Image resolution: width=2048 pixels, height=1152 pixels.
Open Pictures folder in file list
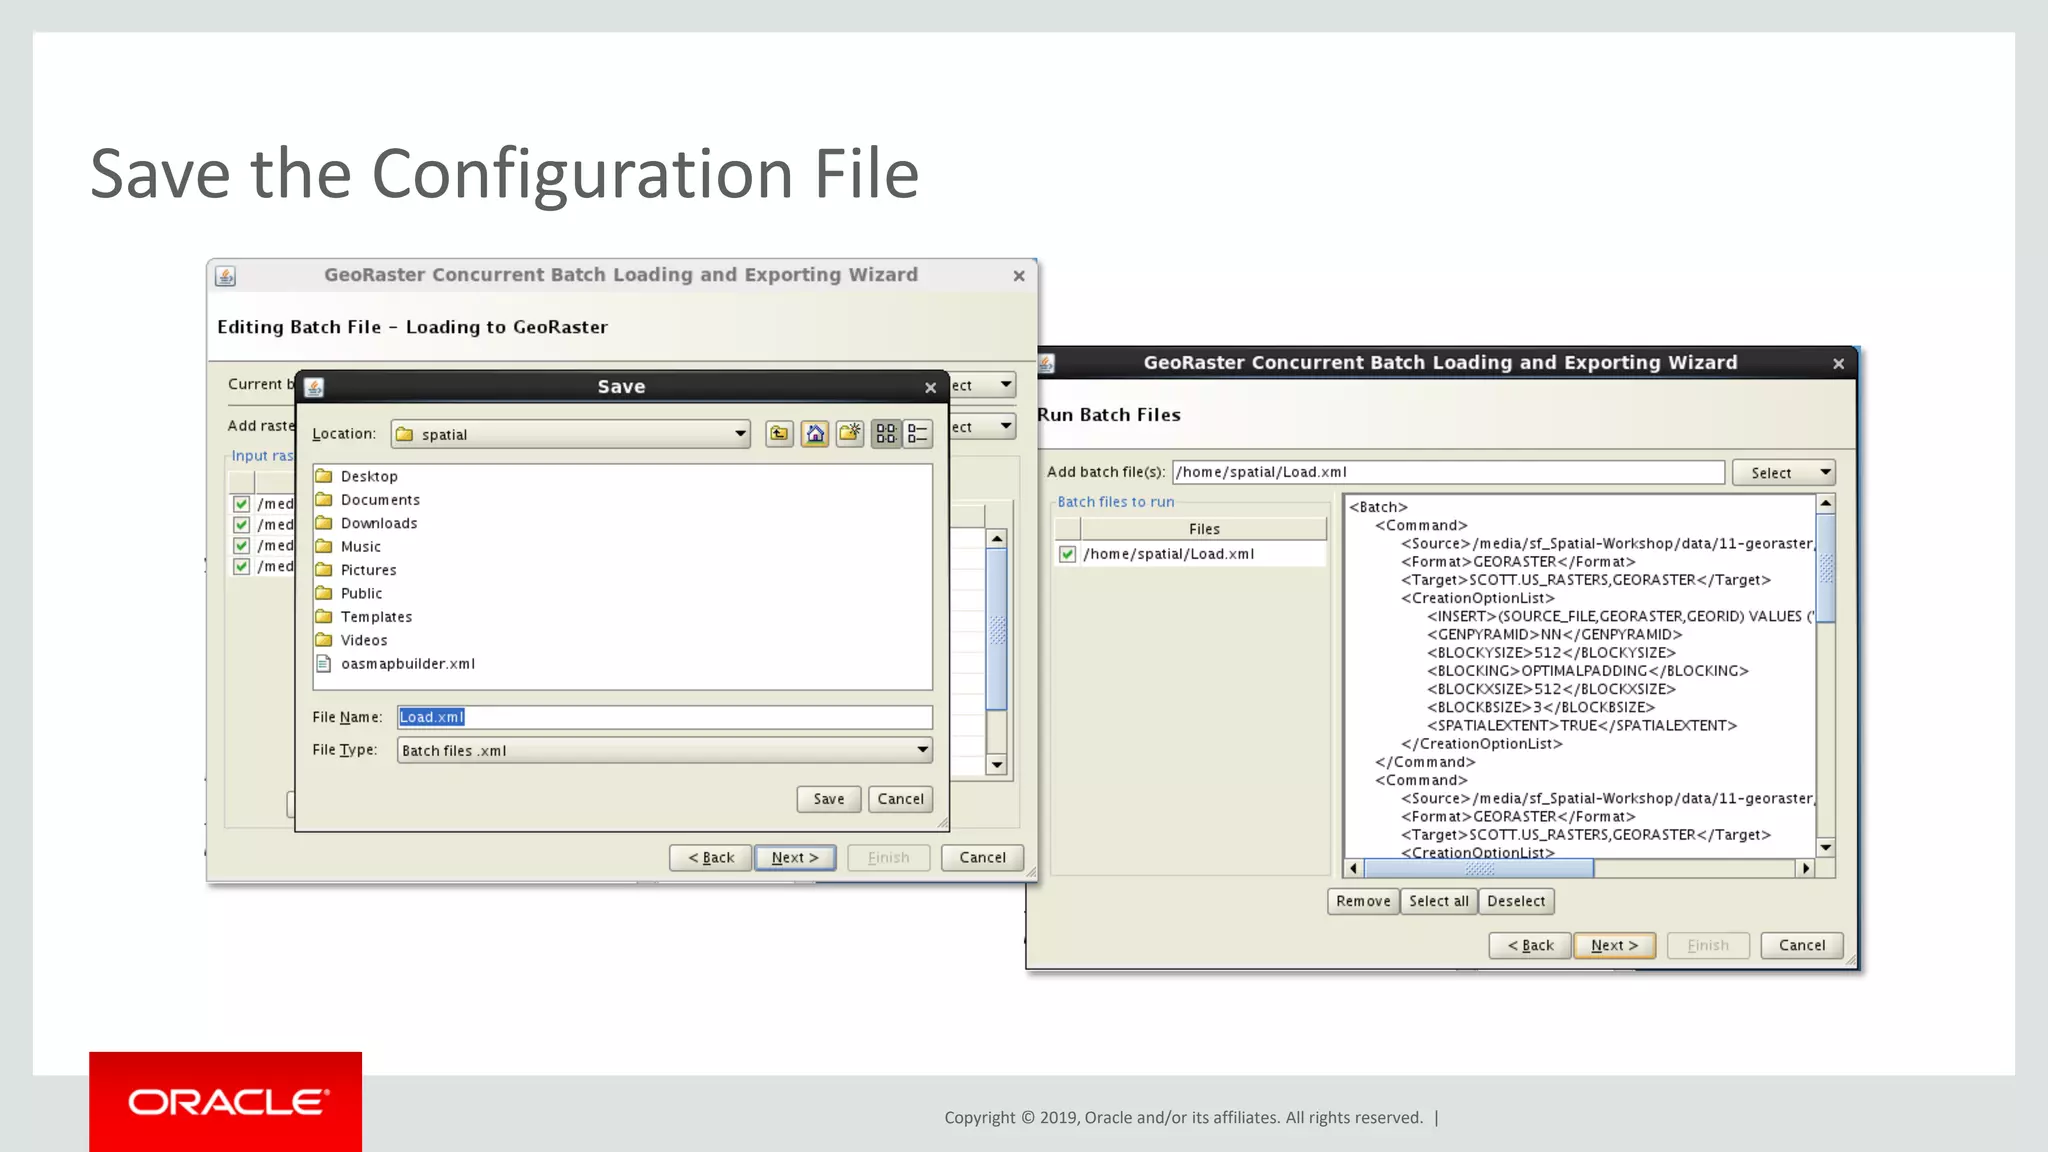tap(356, 569)
